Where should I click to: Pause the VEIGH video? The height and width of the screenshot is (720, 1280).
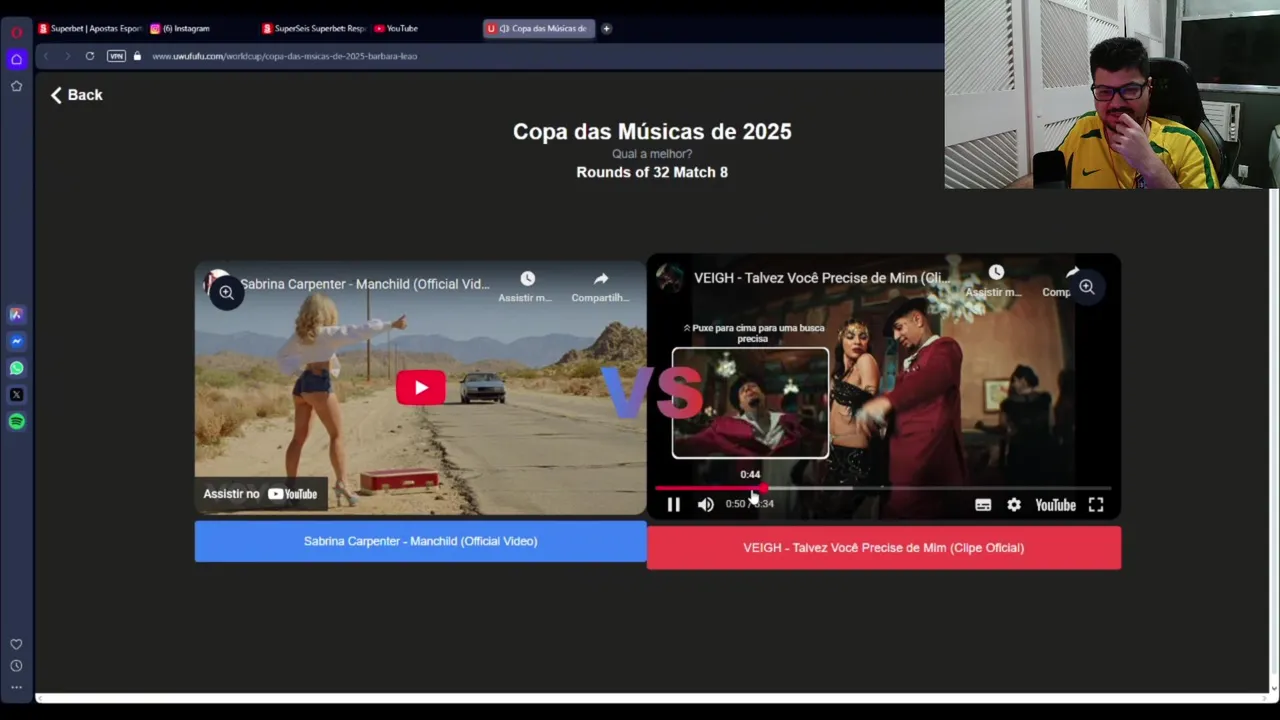[673, 505]
